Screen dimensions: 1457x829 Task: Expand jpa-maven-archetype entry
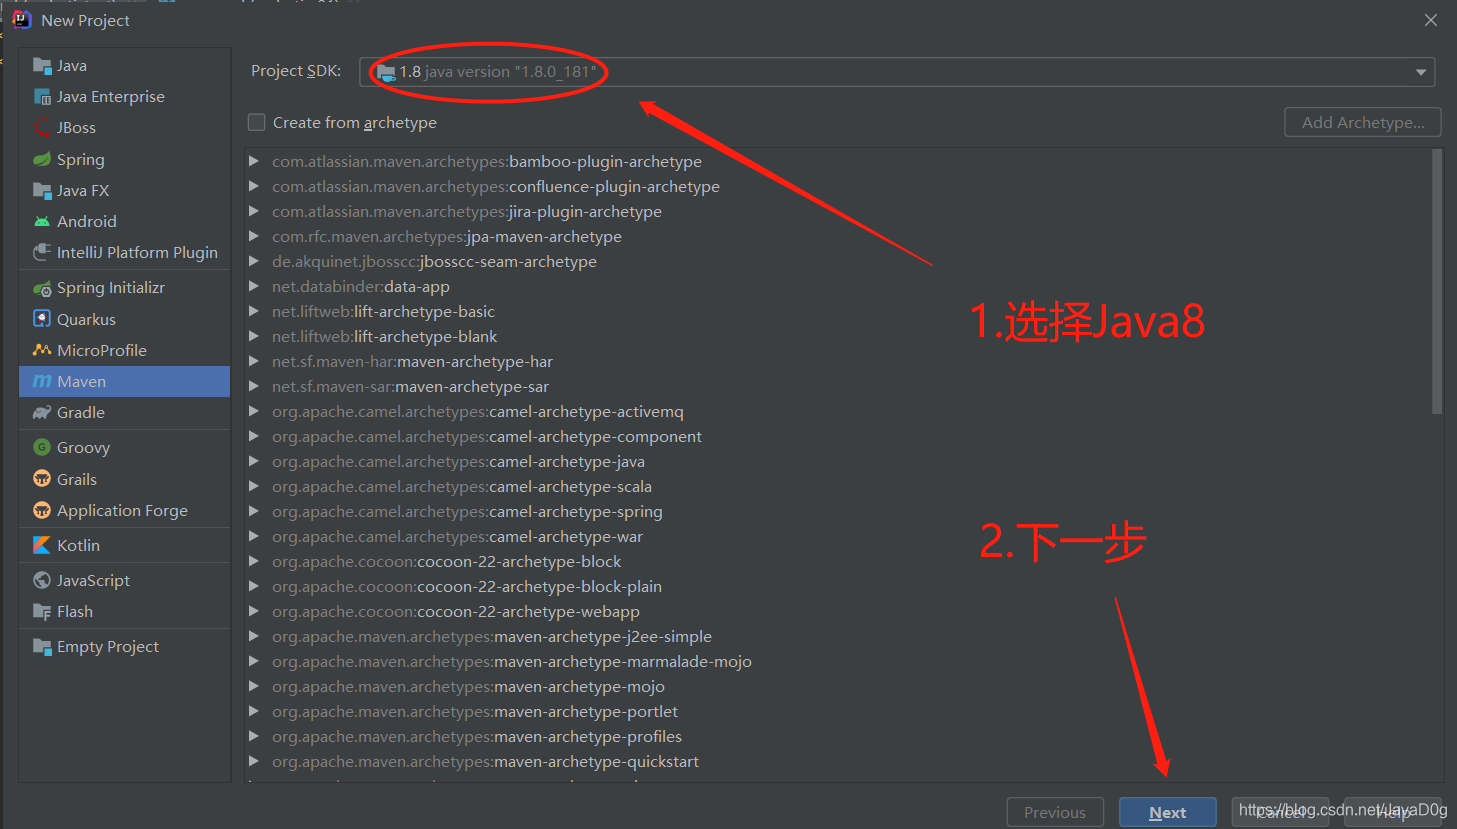click(x=254, y=236)
